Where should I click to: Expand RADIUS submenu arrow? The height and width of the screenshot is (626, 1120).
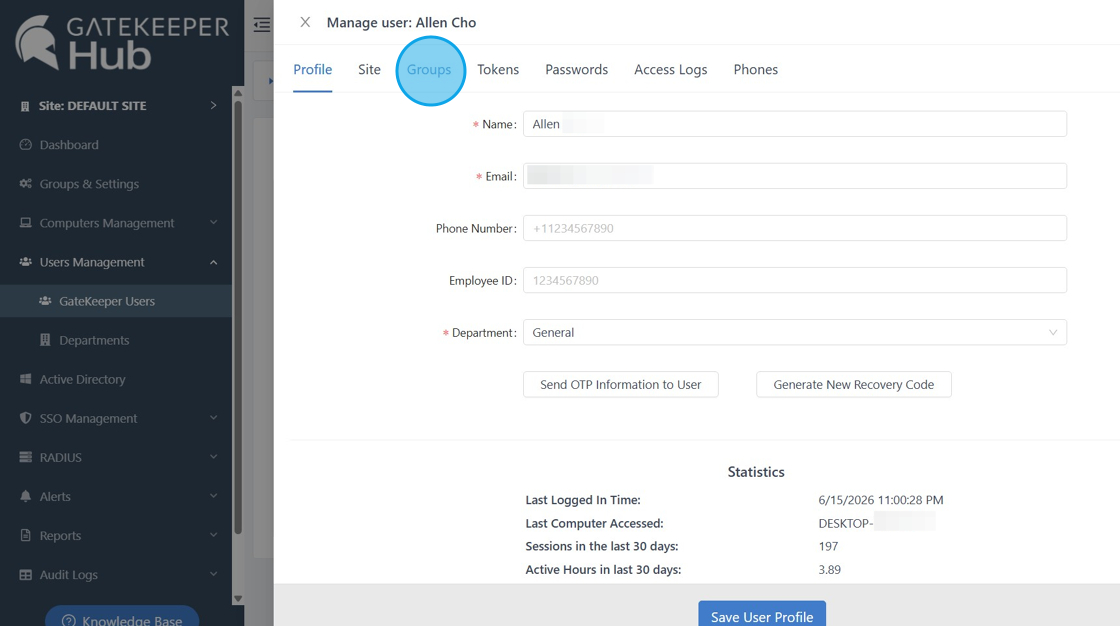pyautogui.click(x=213, y=457)
